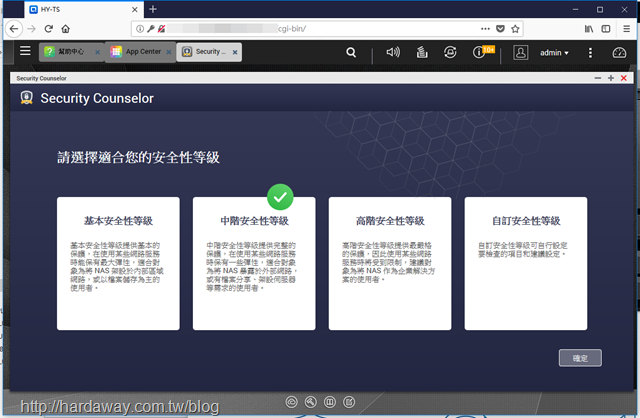Maximize the Security Counselor window with plus icon
The width and height of the screenshot is (640, 418).
[x=611, y=78]
